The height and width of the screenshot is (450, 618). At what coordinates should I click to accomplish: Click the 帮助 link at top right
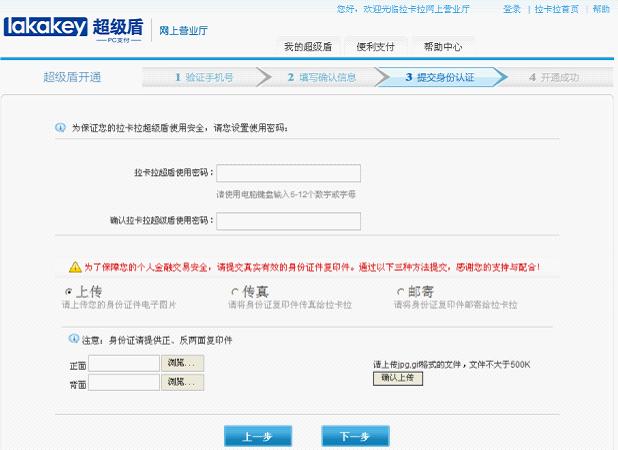coord(601,9)
